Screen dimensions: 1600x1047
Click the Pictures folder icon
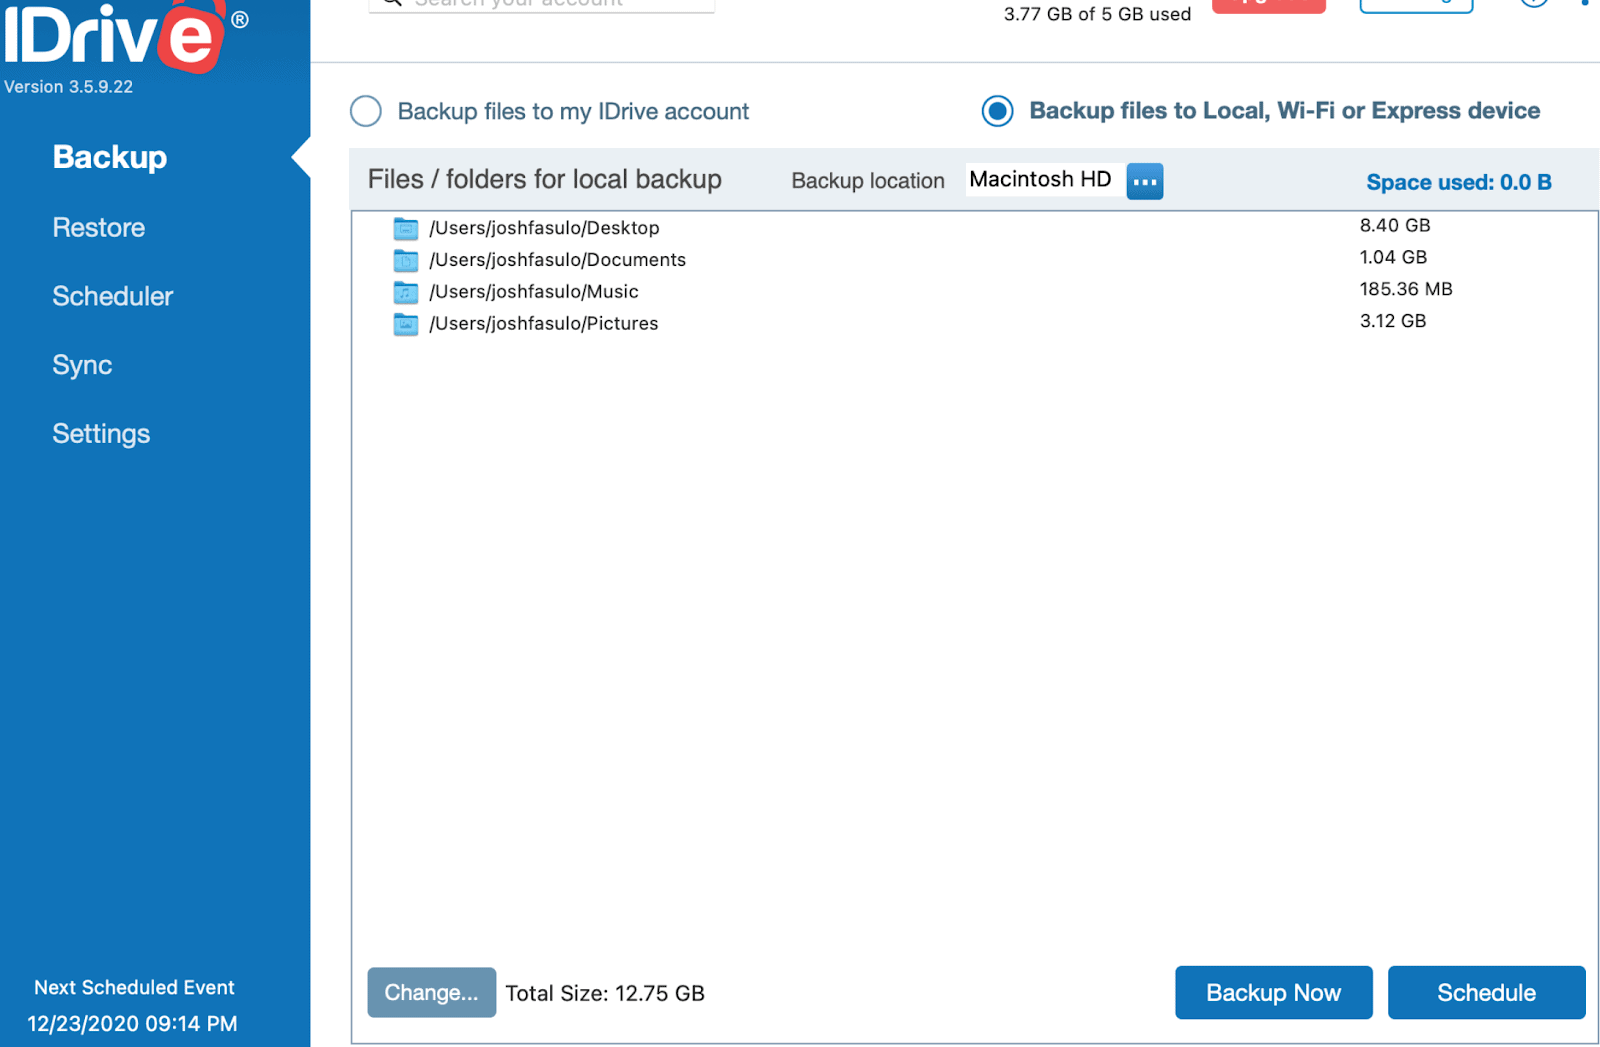pos(405,325)
